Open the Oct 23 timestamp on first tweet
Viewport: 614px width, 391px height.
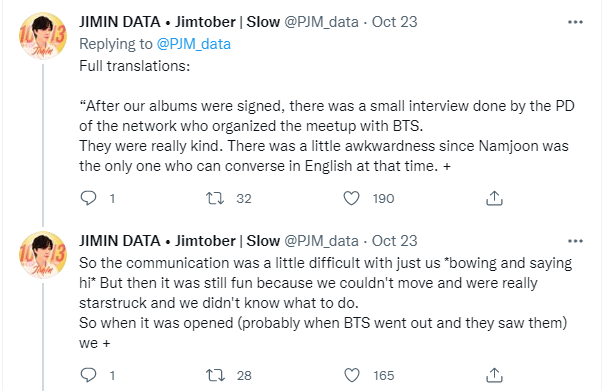pyautogui.click(x=394, y=22)
